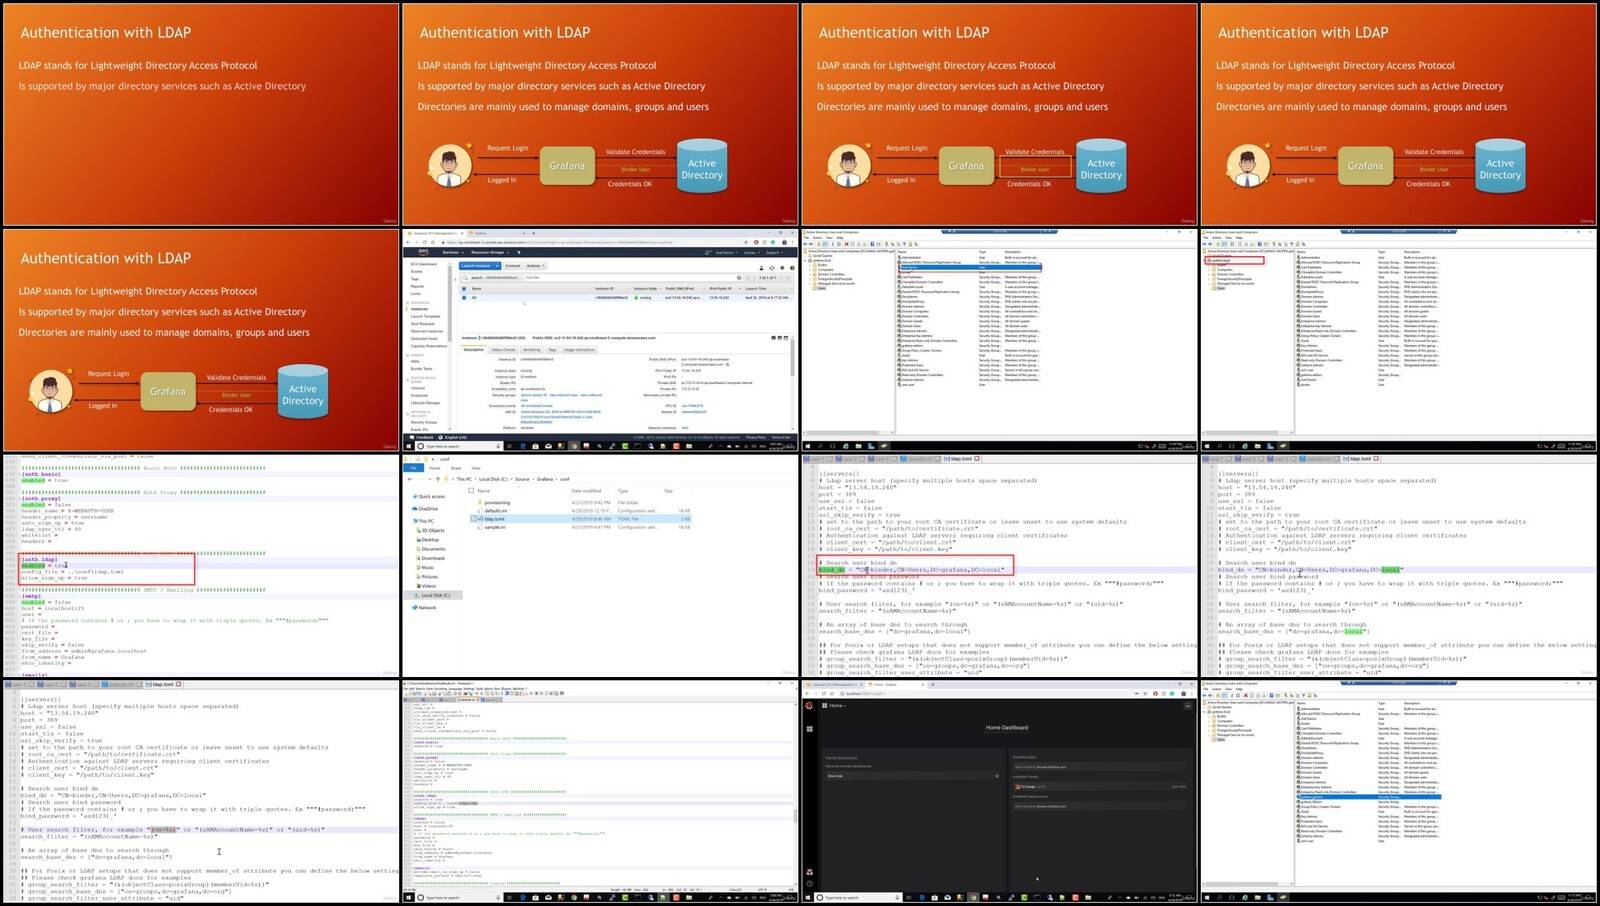The width and height of the screenshot is (1600, 906).
Task: Toggle the select-all checkbox in AWS instances header
Action: [464, 289]
